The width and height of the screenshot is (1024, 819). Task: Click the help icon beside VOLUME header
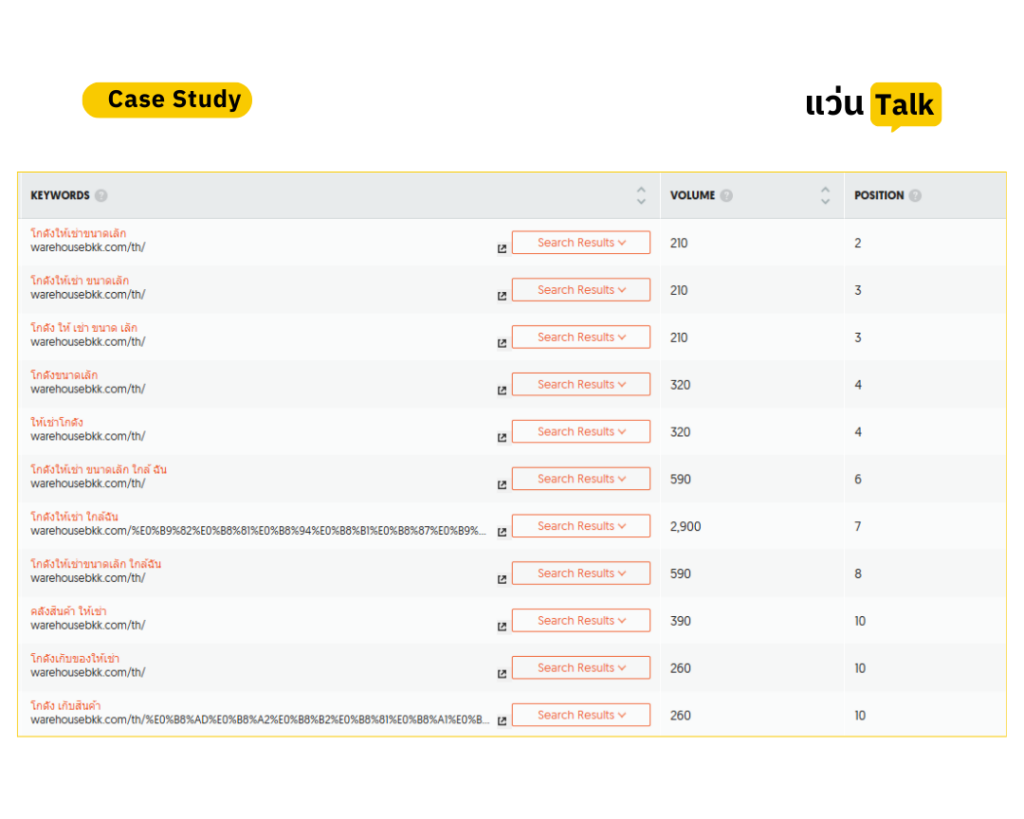tap(726, 195)
